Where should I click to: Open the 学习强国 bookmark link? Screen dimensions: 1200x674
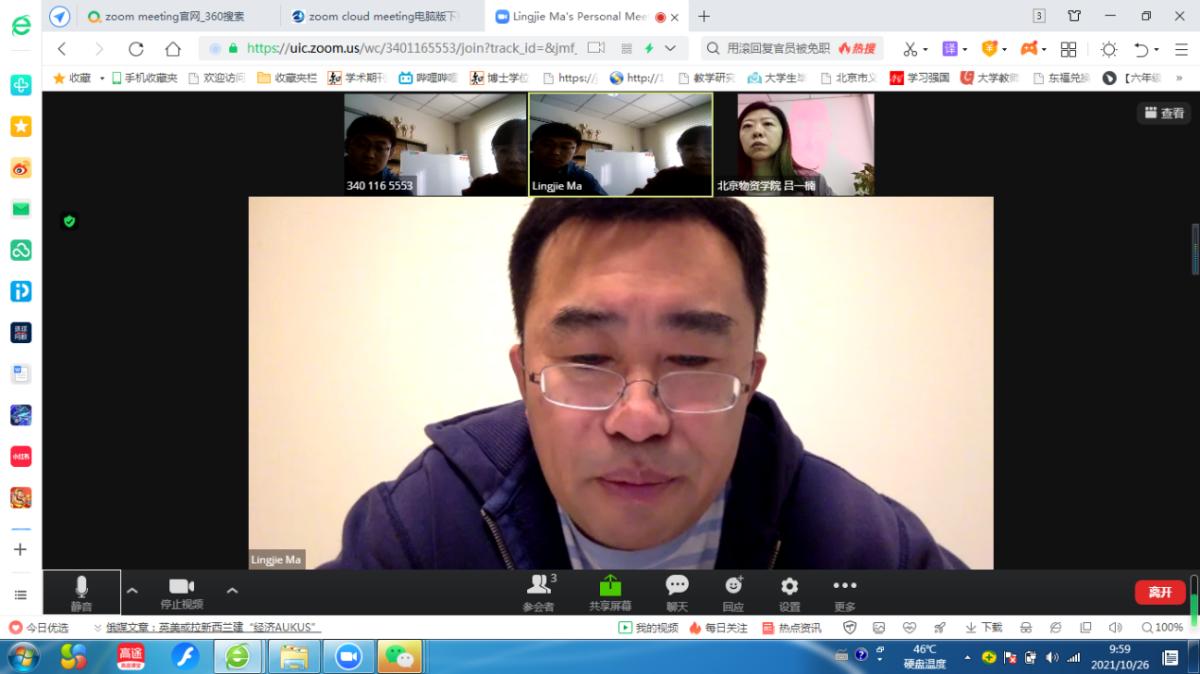coord(920,78)
